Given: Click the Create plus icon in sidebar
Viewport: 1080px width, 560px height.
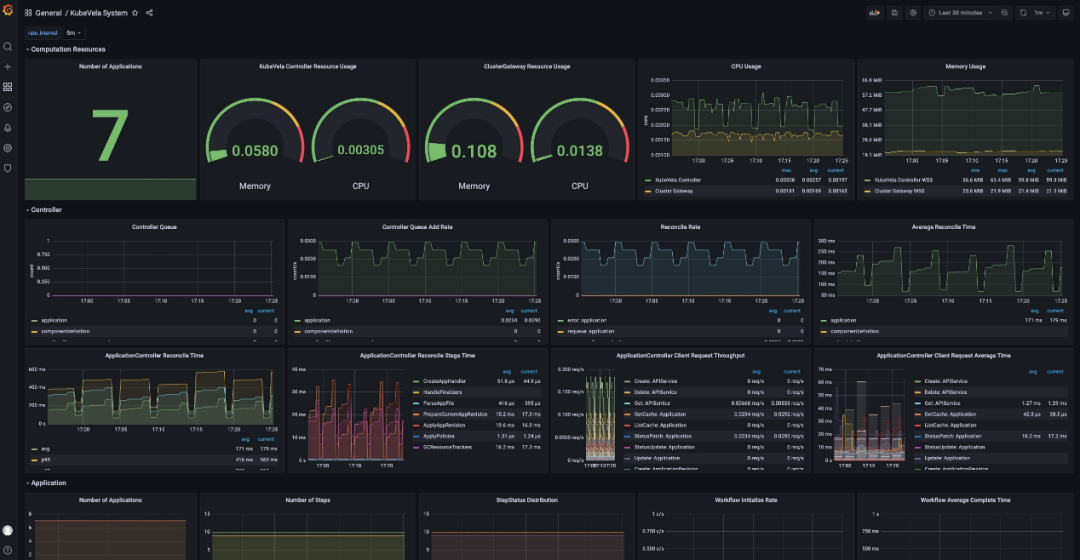Looking at the screenshot, I should coord(7,66).
